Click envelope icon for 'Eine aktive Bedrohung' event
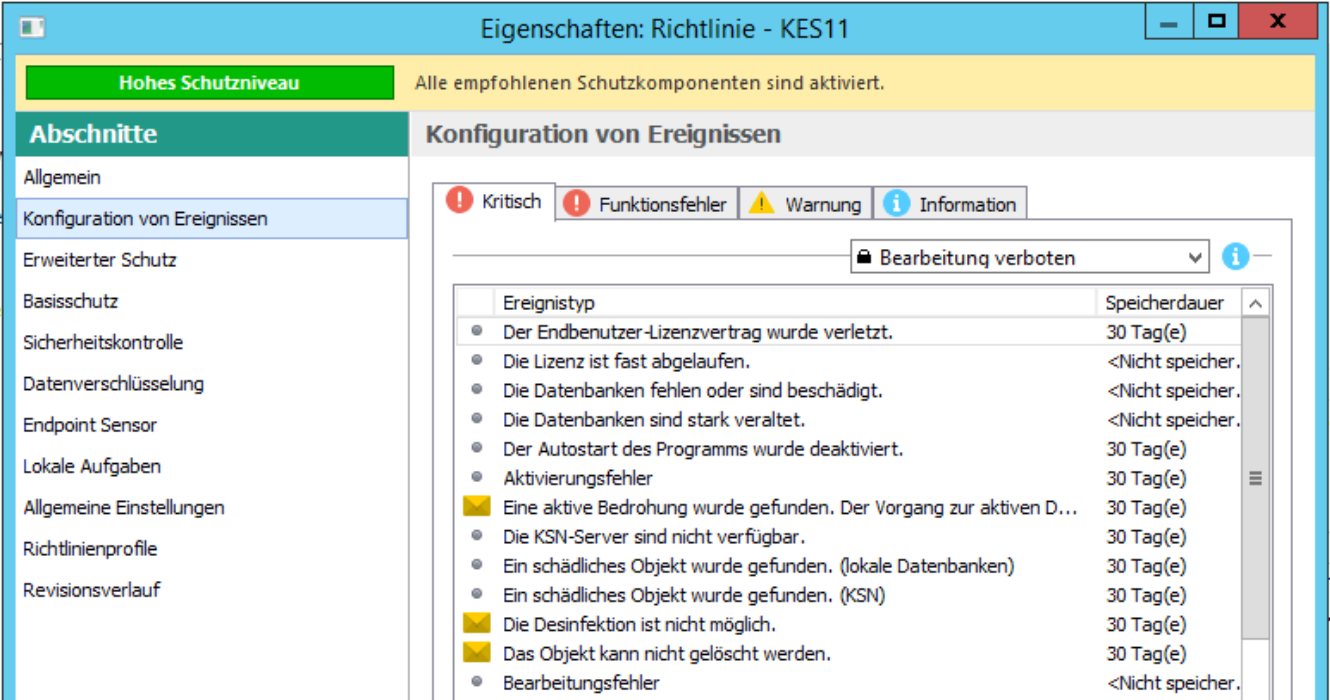Viewport: 1330px width, 700px height. [x=477, y=507]
